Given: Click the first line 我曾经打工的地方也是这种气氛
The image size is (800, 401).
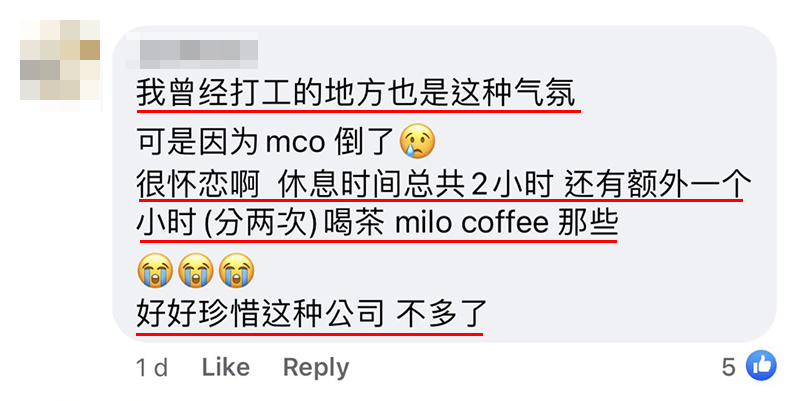Looking at the screenshot, I should 356,94.
